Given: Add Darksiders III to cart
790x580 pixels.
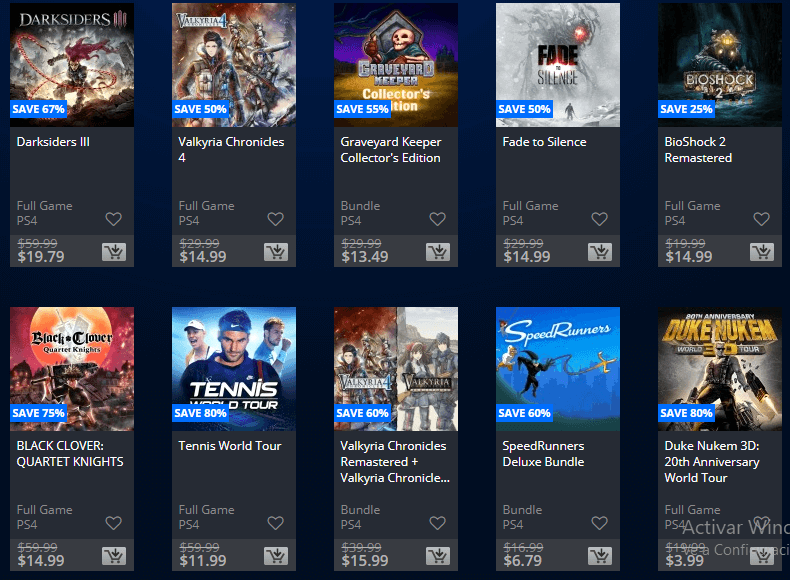Looking at the screenshot, I should point(114,251).
